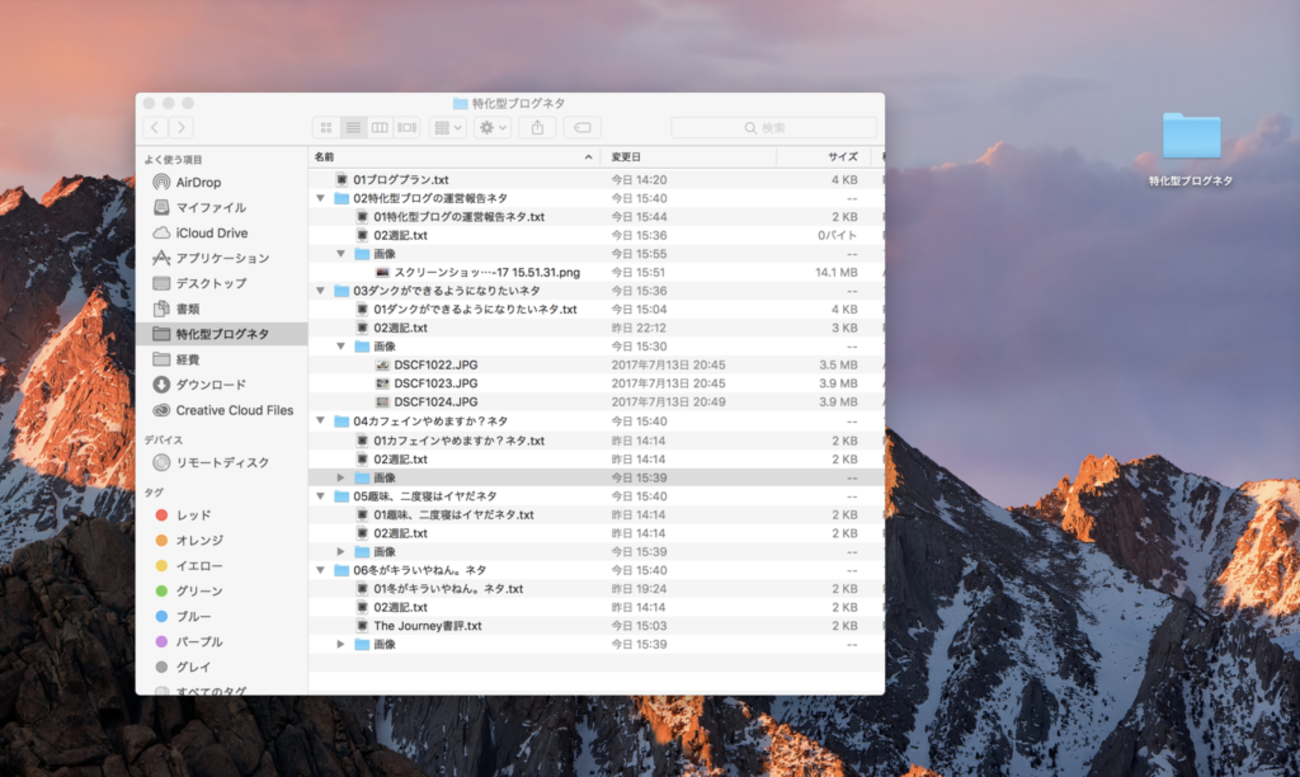Focus the 検索 search field

pyautogui.click(x=774, y=128)
